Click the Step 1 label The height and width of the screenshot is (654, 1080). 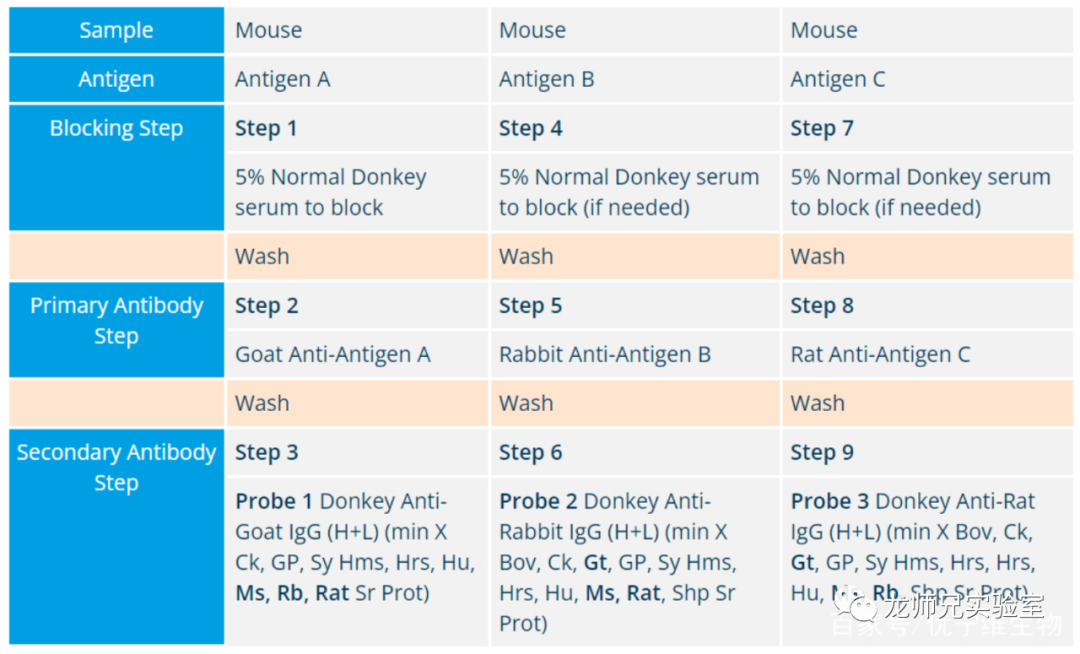266,128
